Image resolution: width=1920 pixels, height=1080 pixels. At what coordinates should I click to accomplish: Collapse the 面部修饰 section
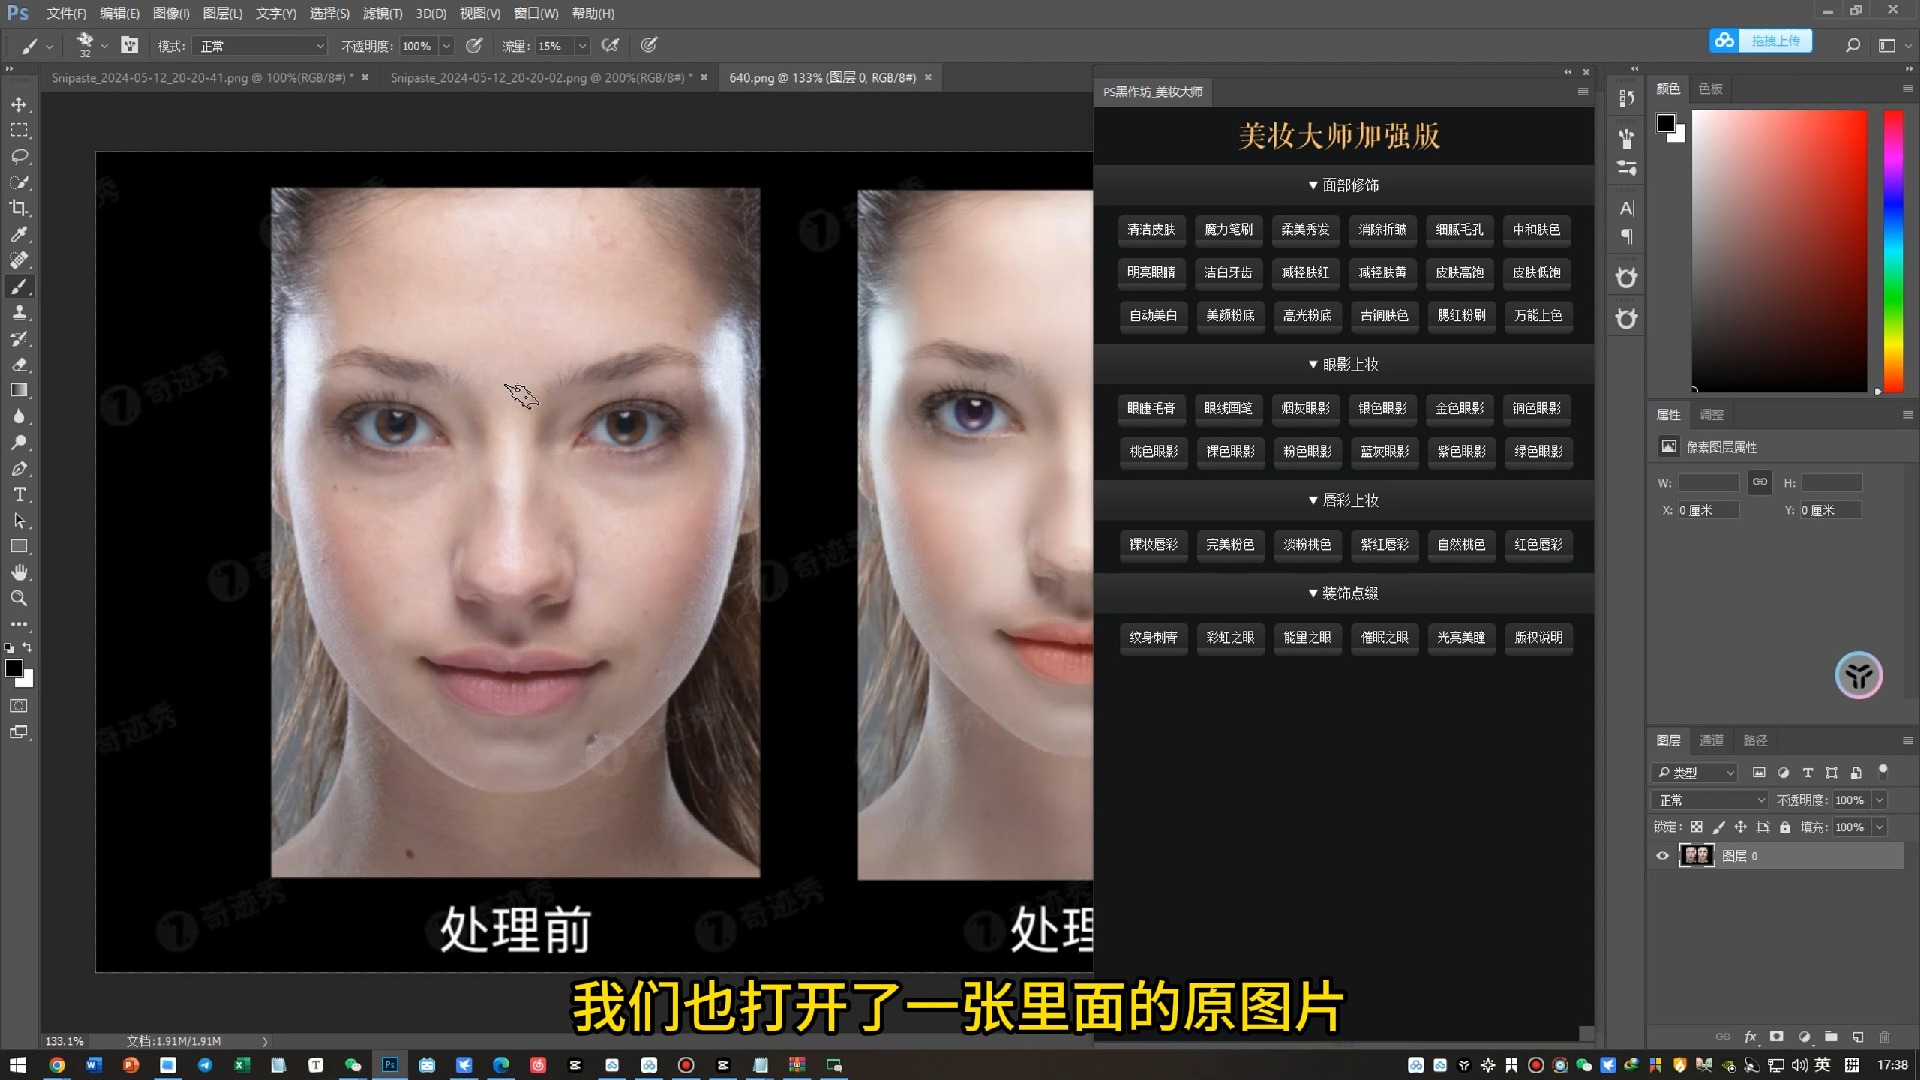coord(1343,185)
